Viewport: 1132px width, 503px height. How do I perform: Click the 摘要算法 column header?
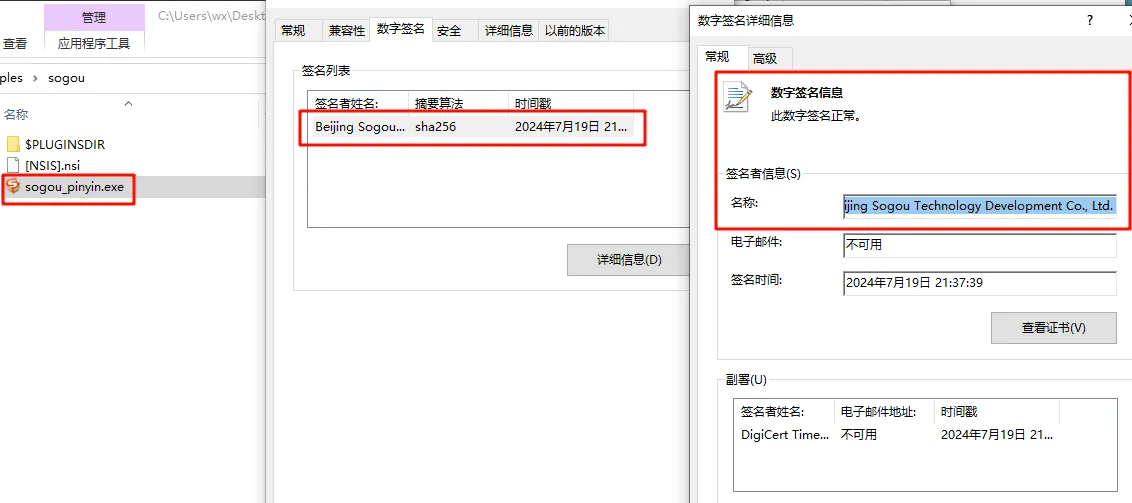click(x=458, y=104)
